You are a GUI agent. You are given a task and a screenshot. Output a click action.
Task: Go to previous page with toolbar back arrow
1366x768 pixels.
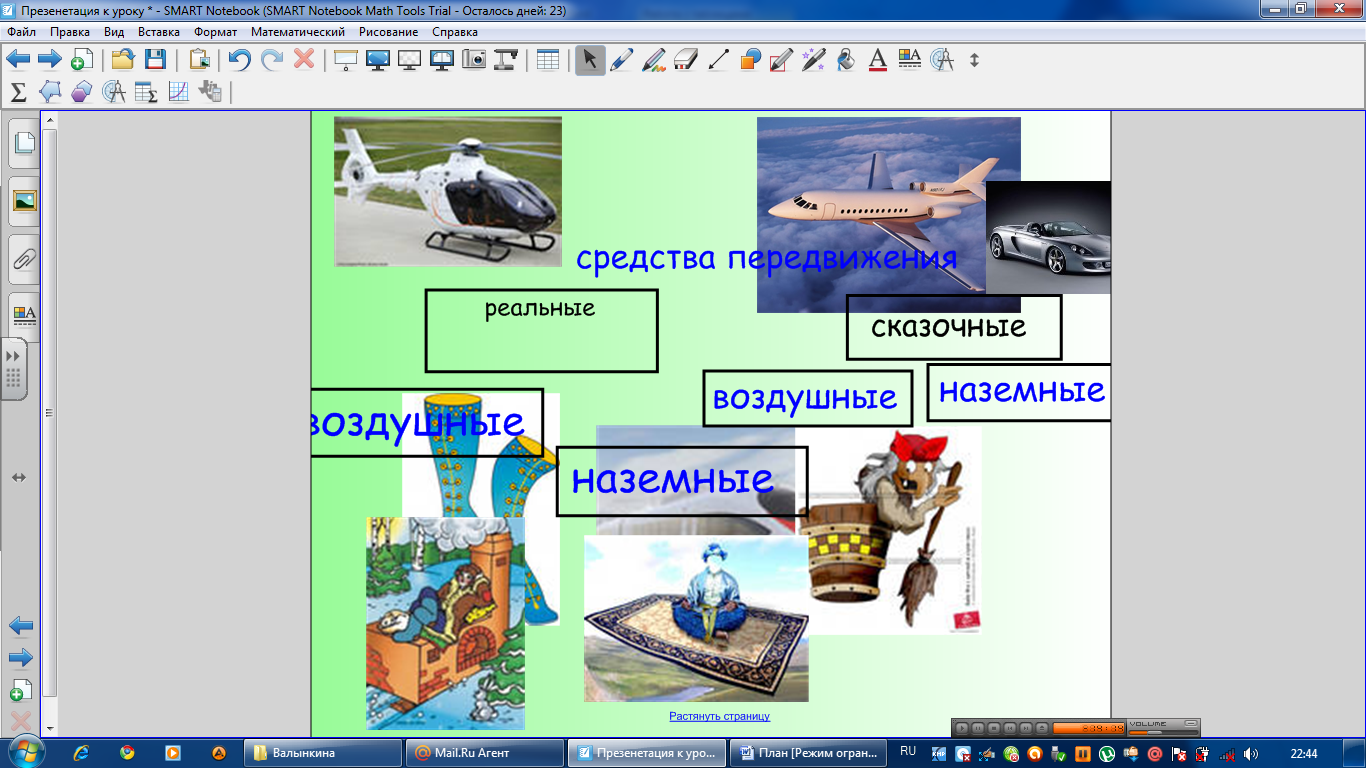click(x=18, y=60)
